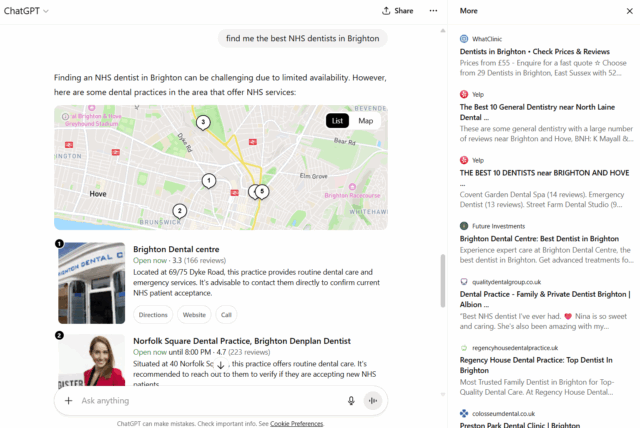Open the three-dot options menu

[433, 10]
